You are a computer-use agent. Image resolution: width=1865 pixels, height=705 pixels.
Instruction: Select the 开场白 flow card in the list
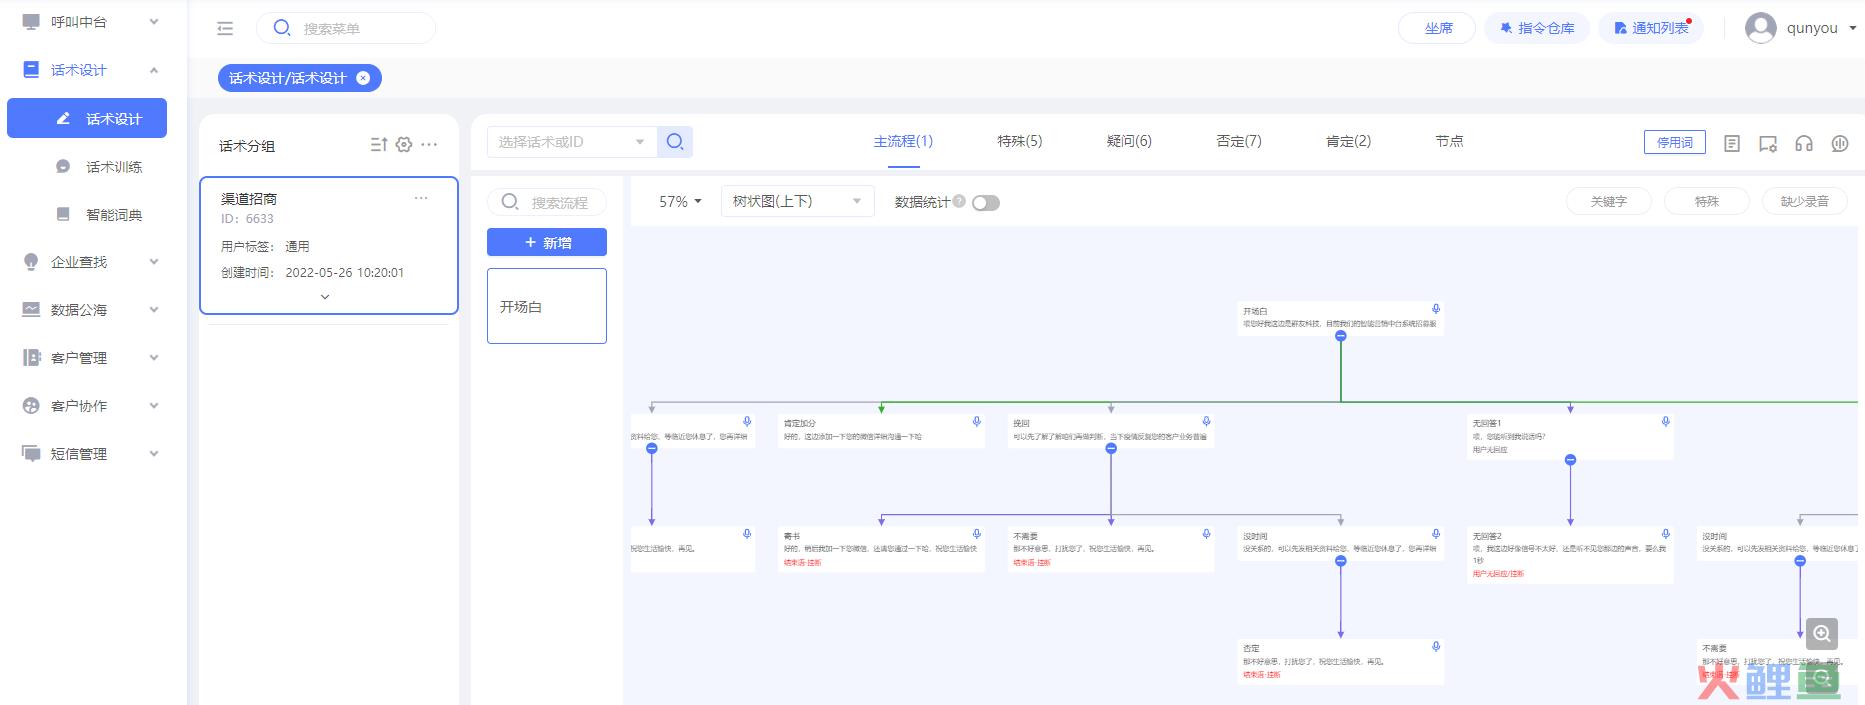[x=547, y=306]
